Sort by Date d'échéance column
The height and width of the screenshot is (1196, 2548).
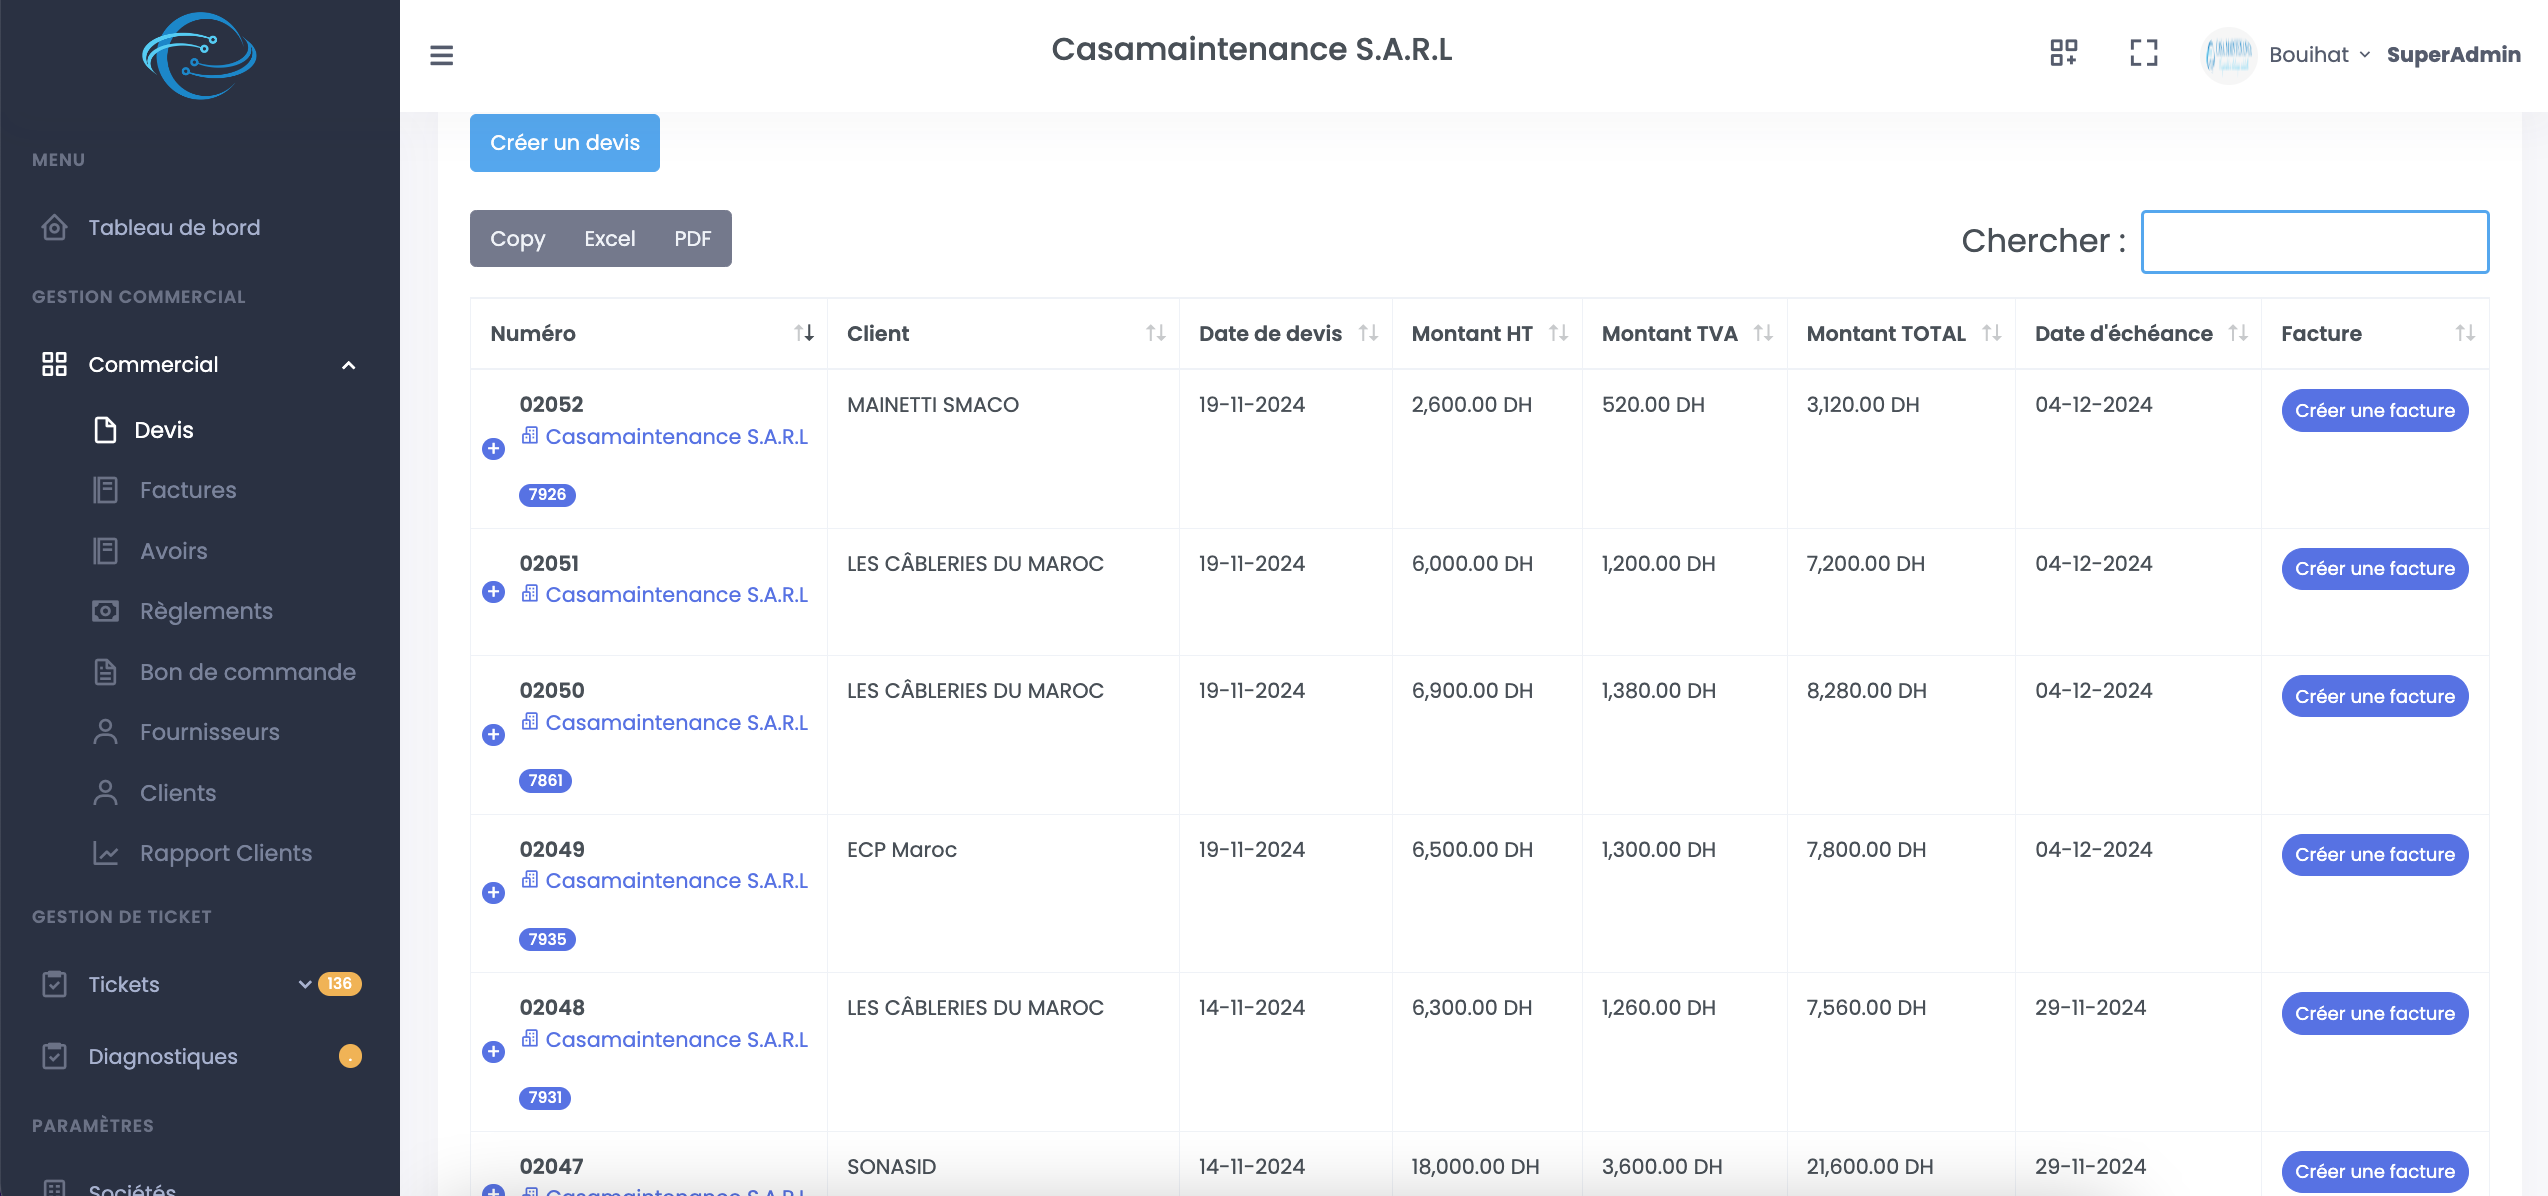coord(2138,334)
